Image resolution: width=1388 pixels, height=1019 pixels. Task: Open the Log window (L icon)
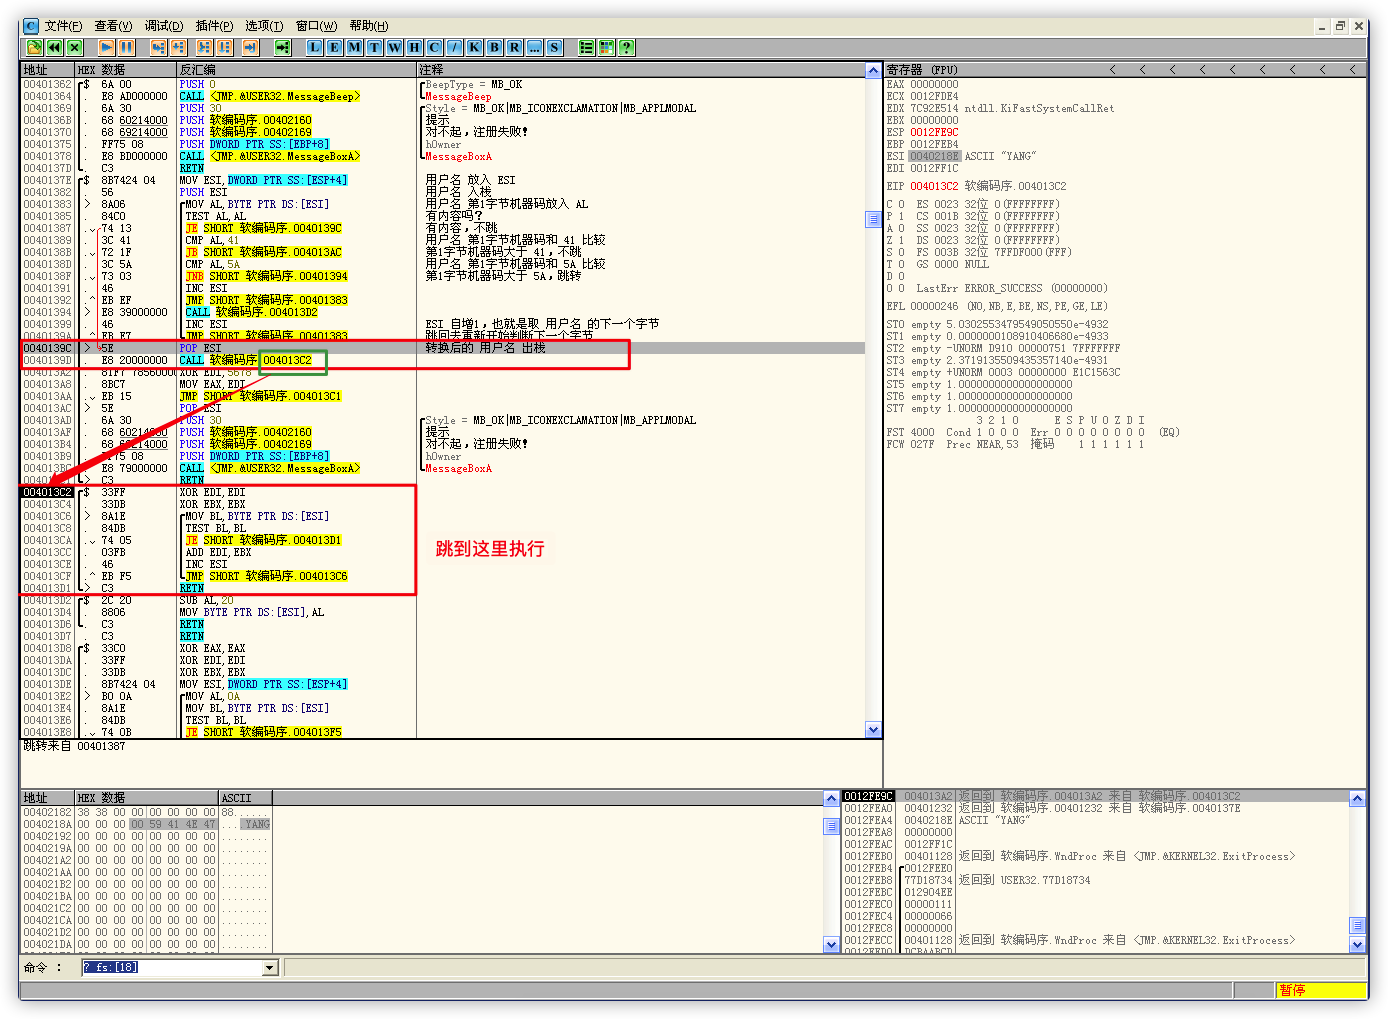(314, 47)
